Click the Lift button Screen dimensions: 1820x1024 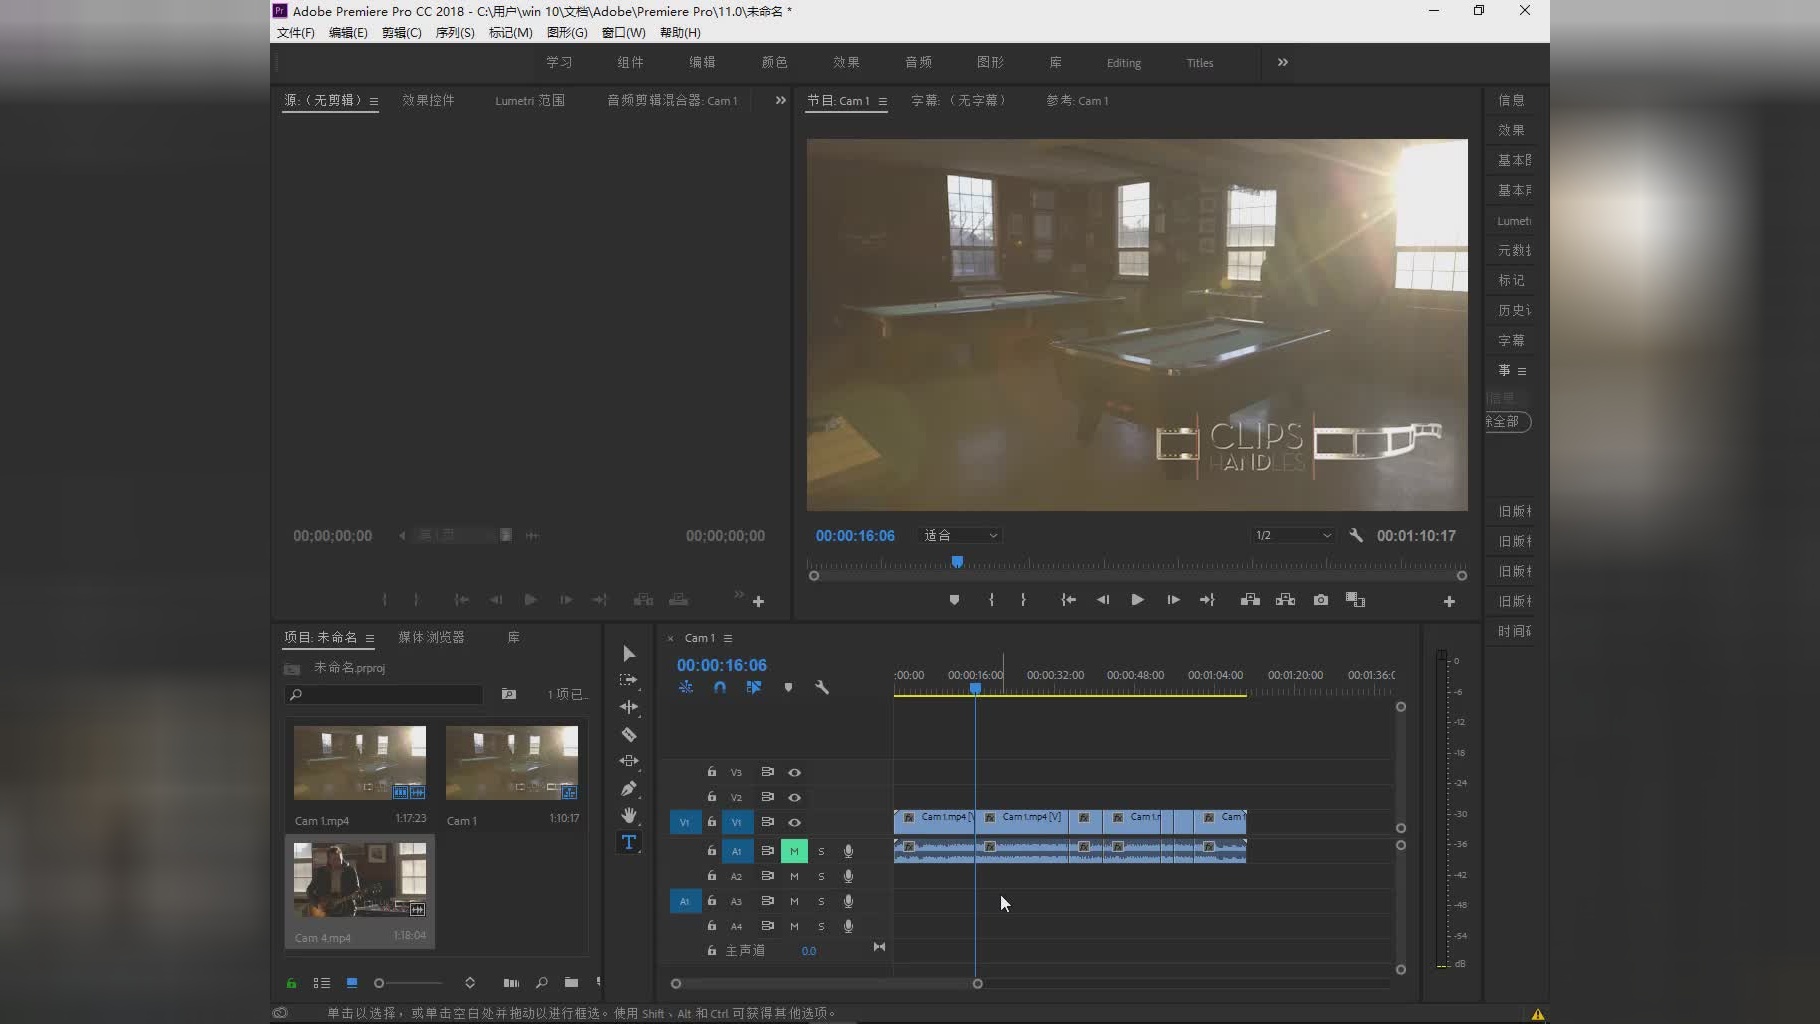[x=1250, y=600]
